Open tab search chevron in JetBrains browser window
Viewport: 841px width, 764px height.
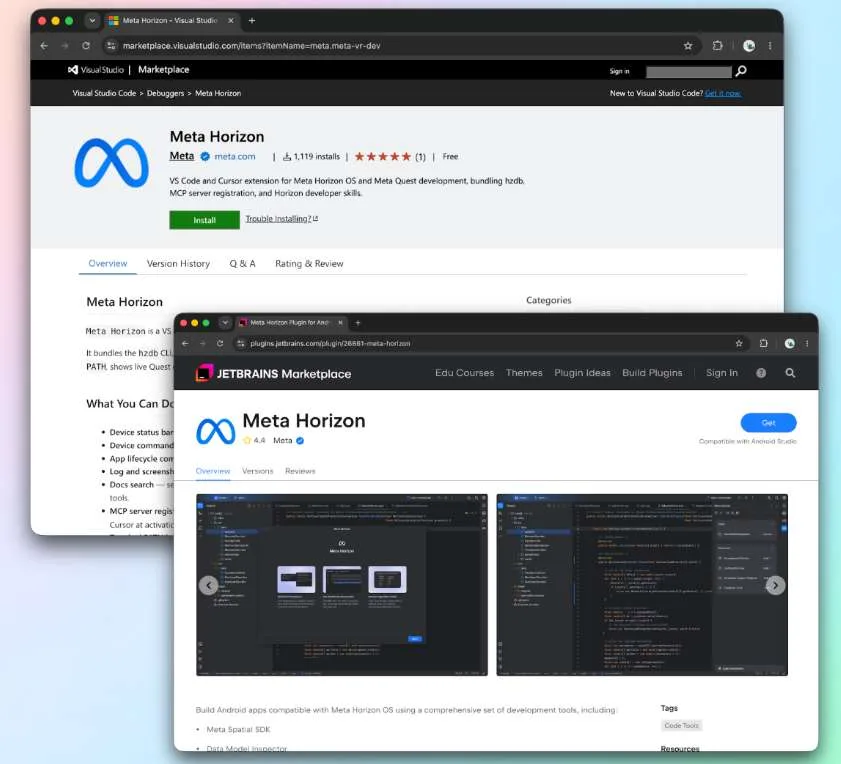pos(225,322)
